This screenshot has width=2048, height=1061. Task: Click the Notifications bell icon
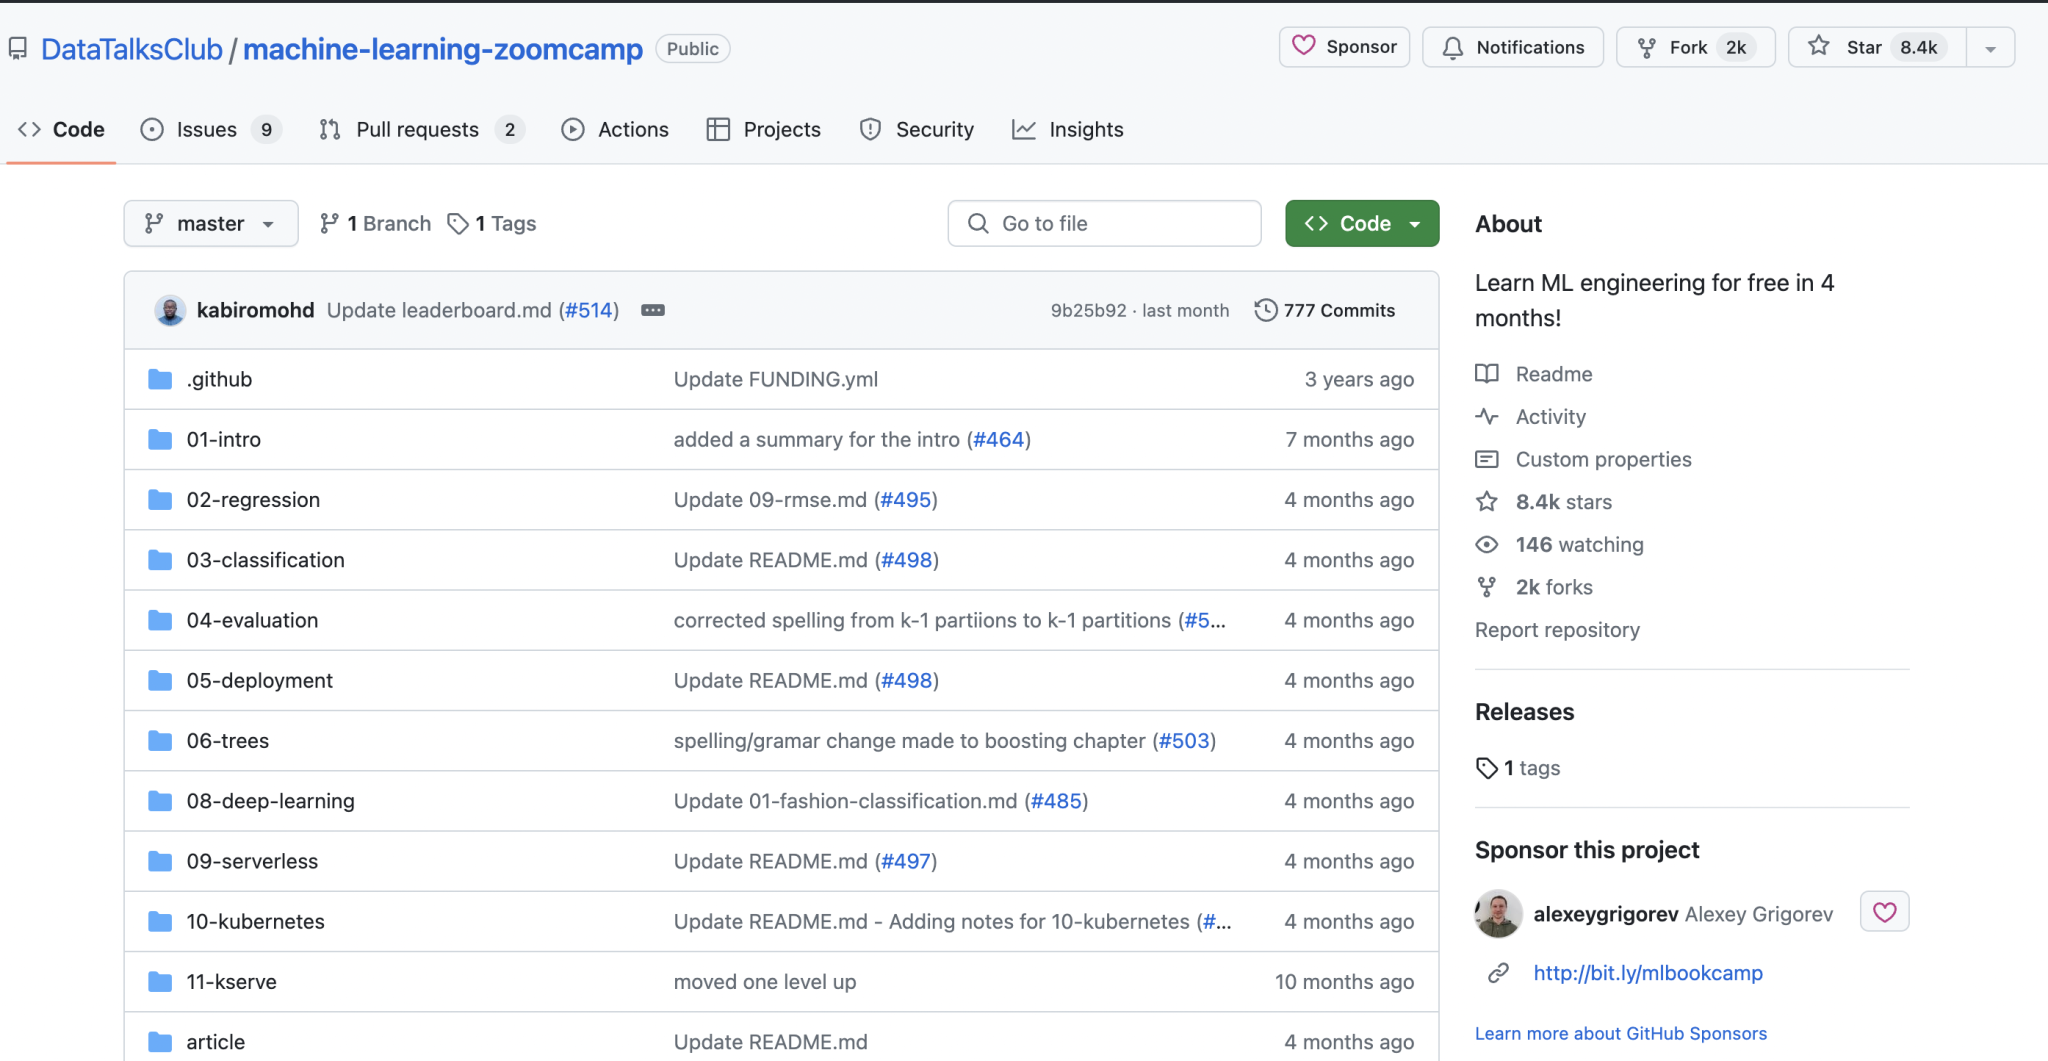(x=1453, y=47)
